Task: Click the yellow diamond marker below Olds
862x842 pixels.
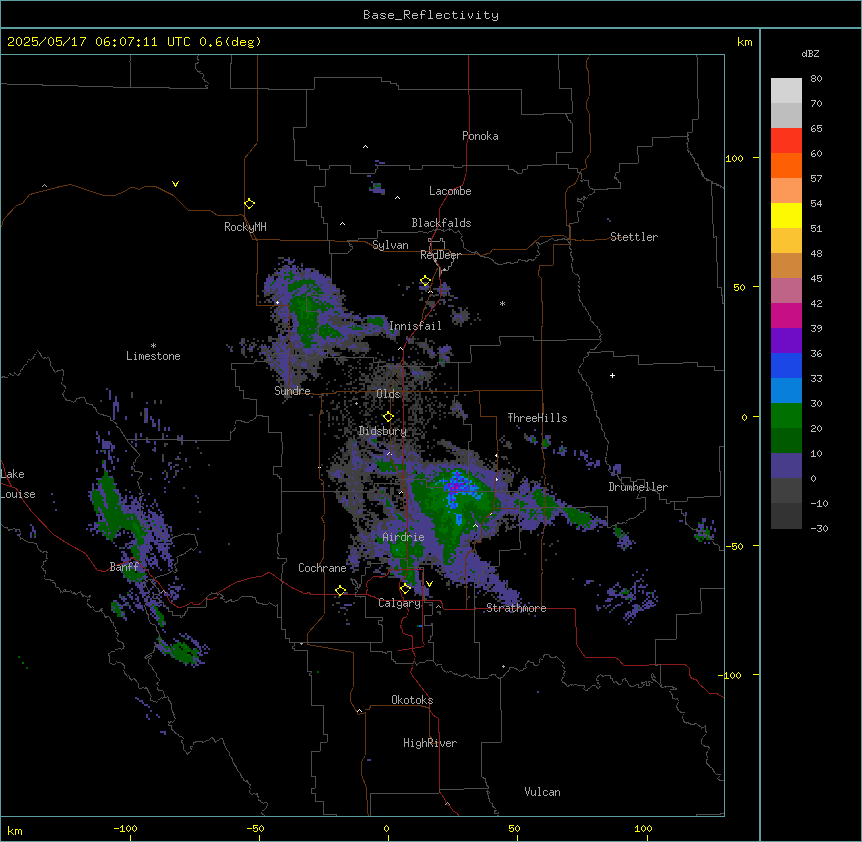Action: tap(388, 417)
